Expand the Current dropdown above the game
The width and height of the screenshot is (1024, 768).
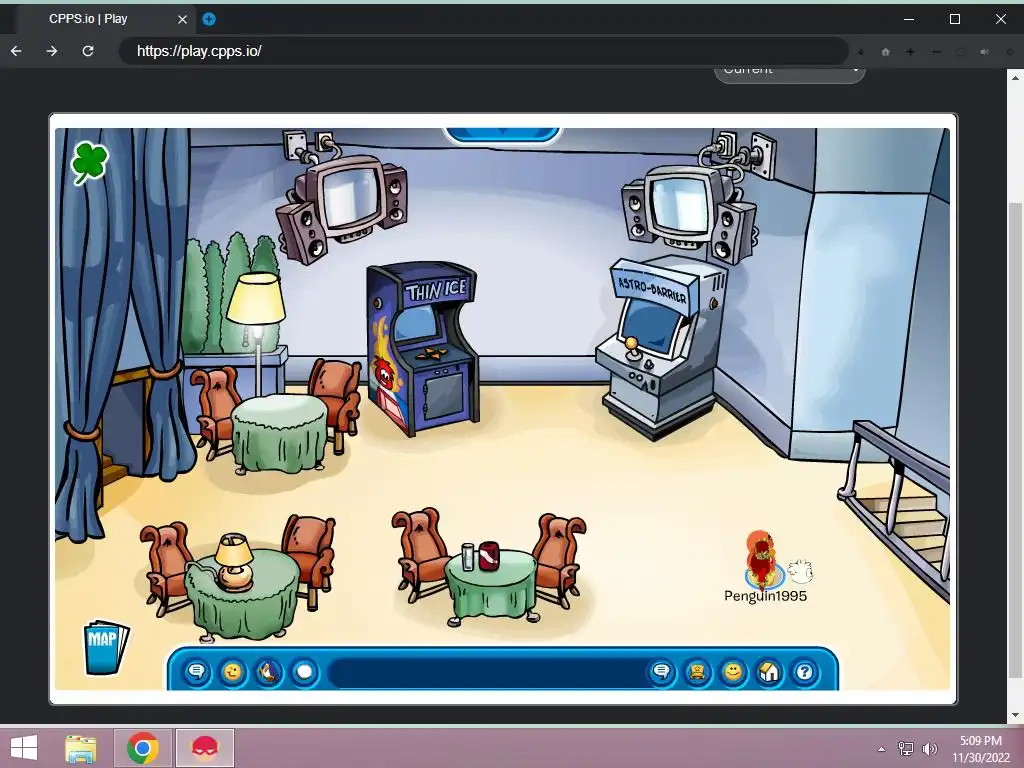(x=790, y=72)
